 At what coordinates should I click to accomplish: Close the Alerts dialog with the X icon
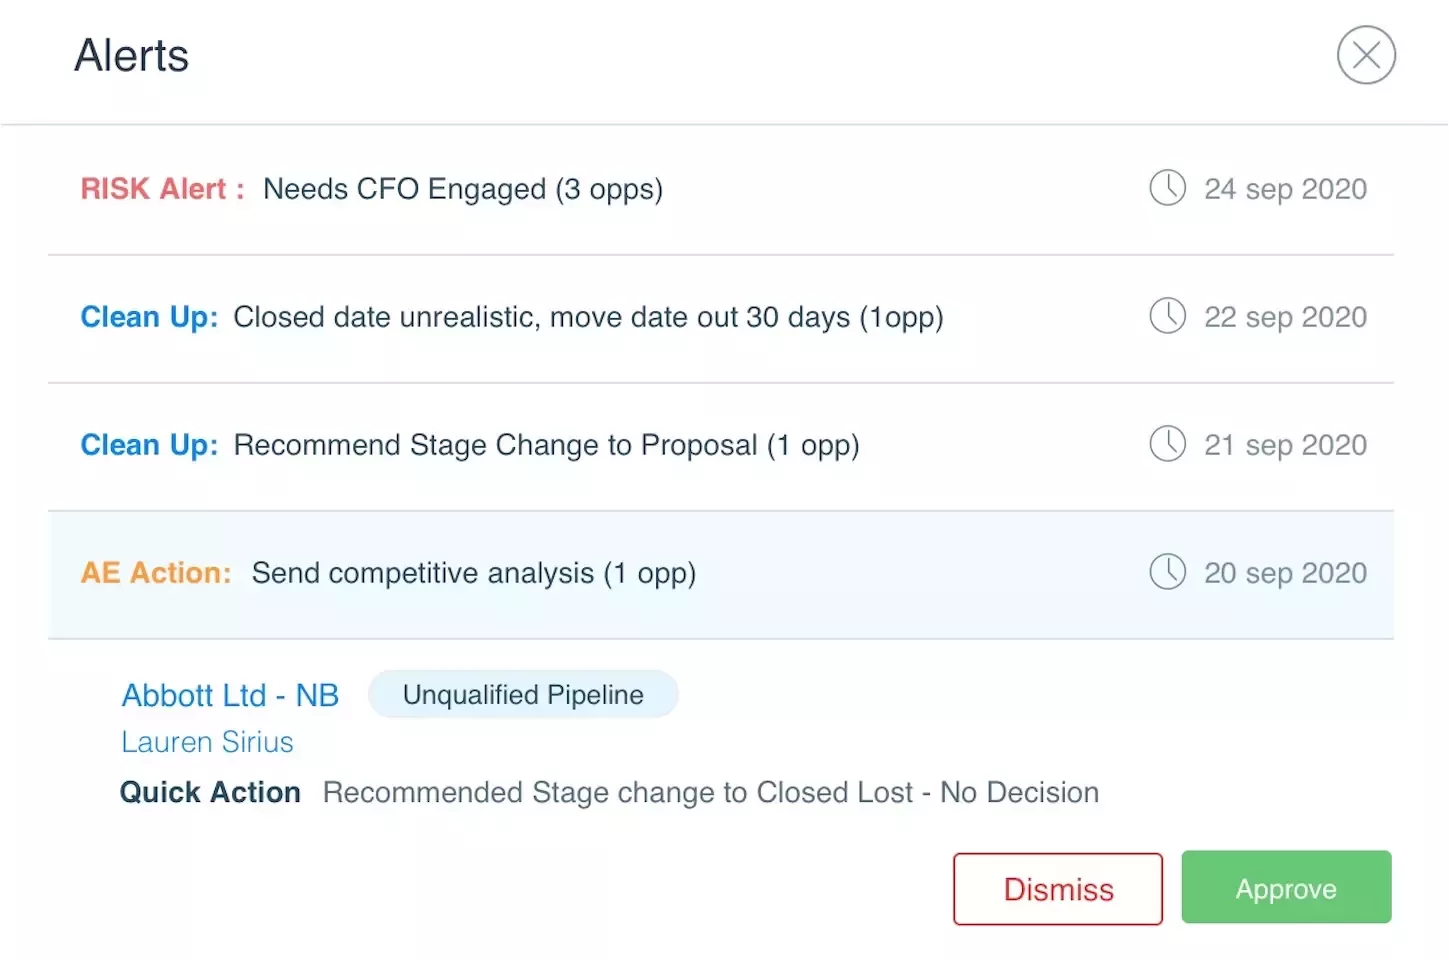1366,55
